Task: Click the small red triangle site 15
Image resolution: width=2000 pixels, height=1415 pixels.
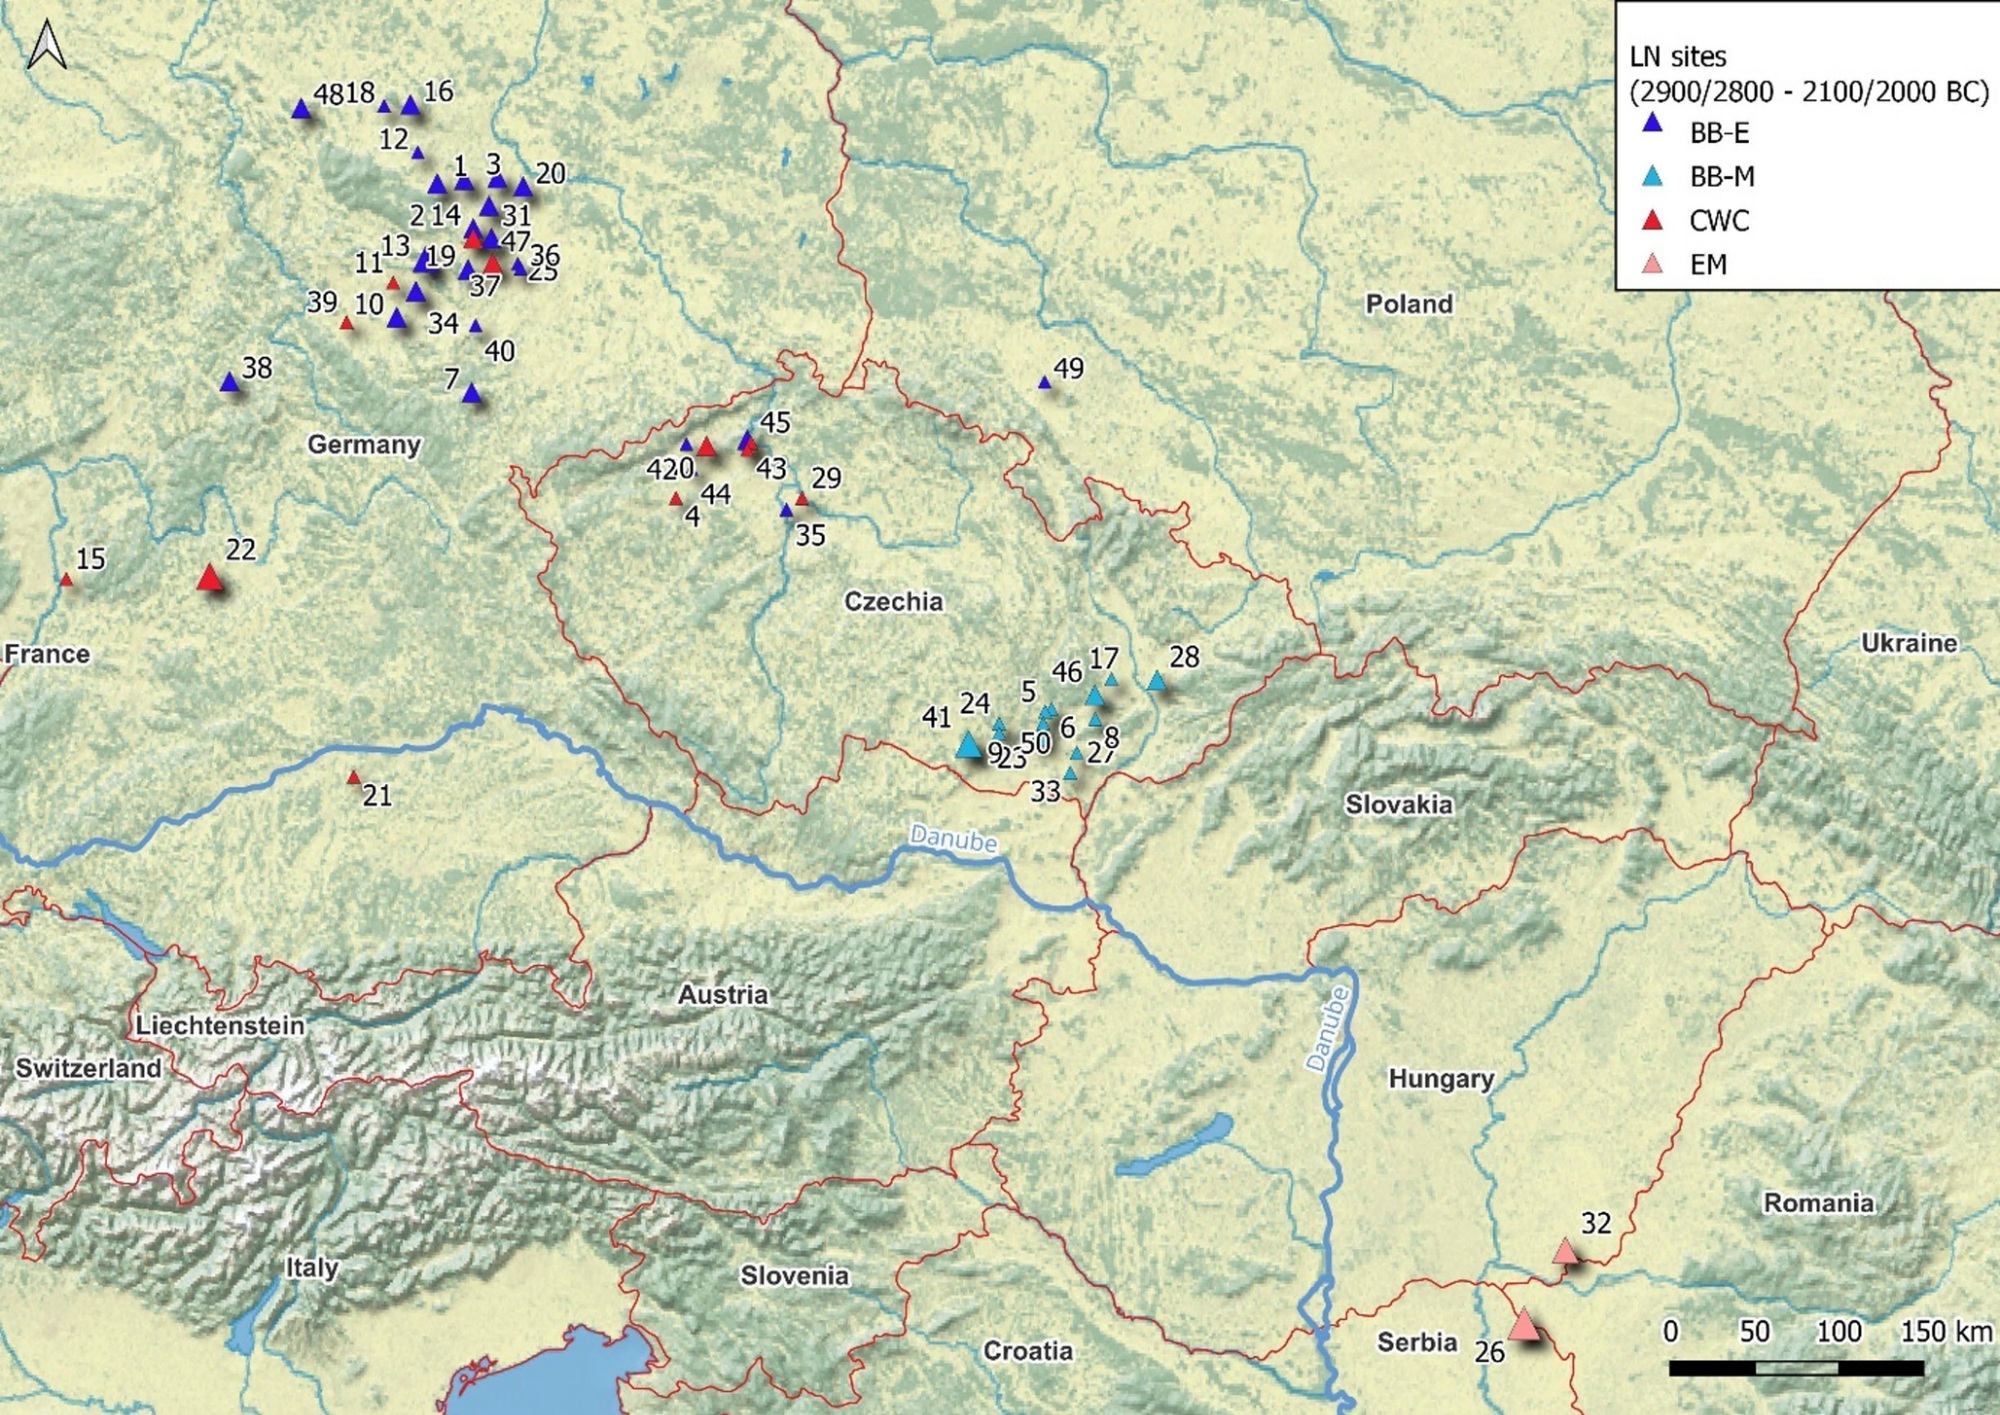Action: [x=66, y=580]
